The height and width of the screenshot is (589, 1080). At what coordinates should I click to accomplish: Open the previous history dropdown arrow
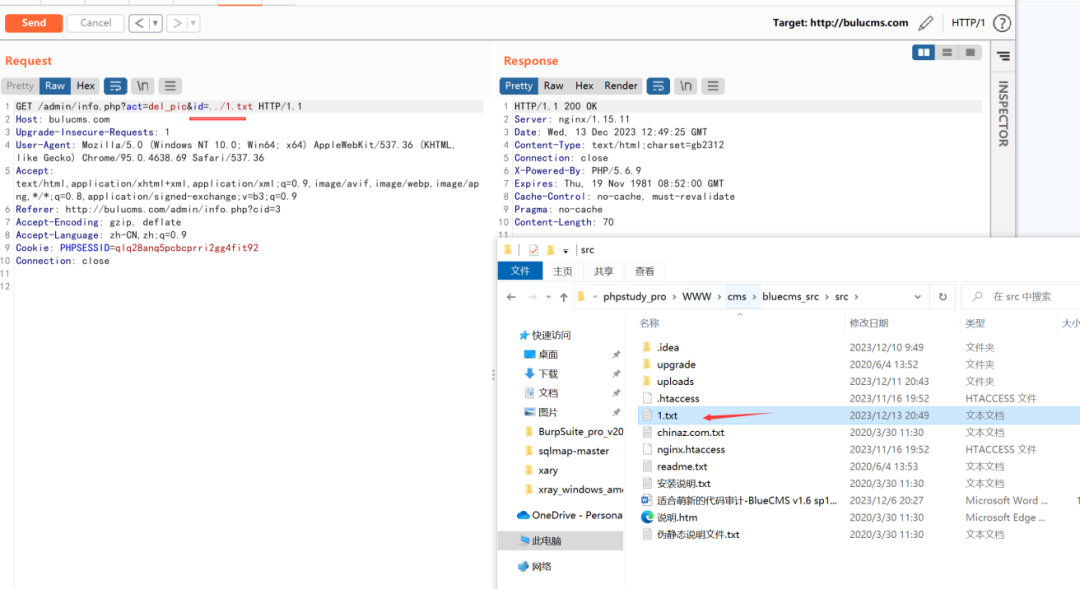(156, 23)
